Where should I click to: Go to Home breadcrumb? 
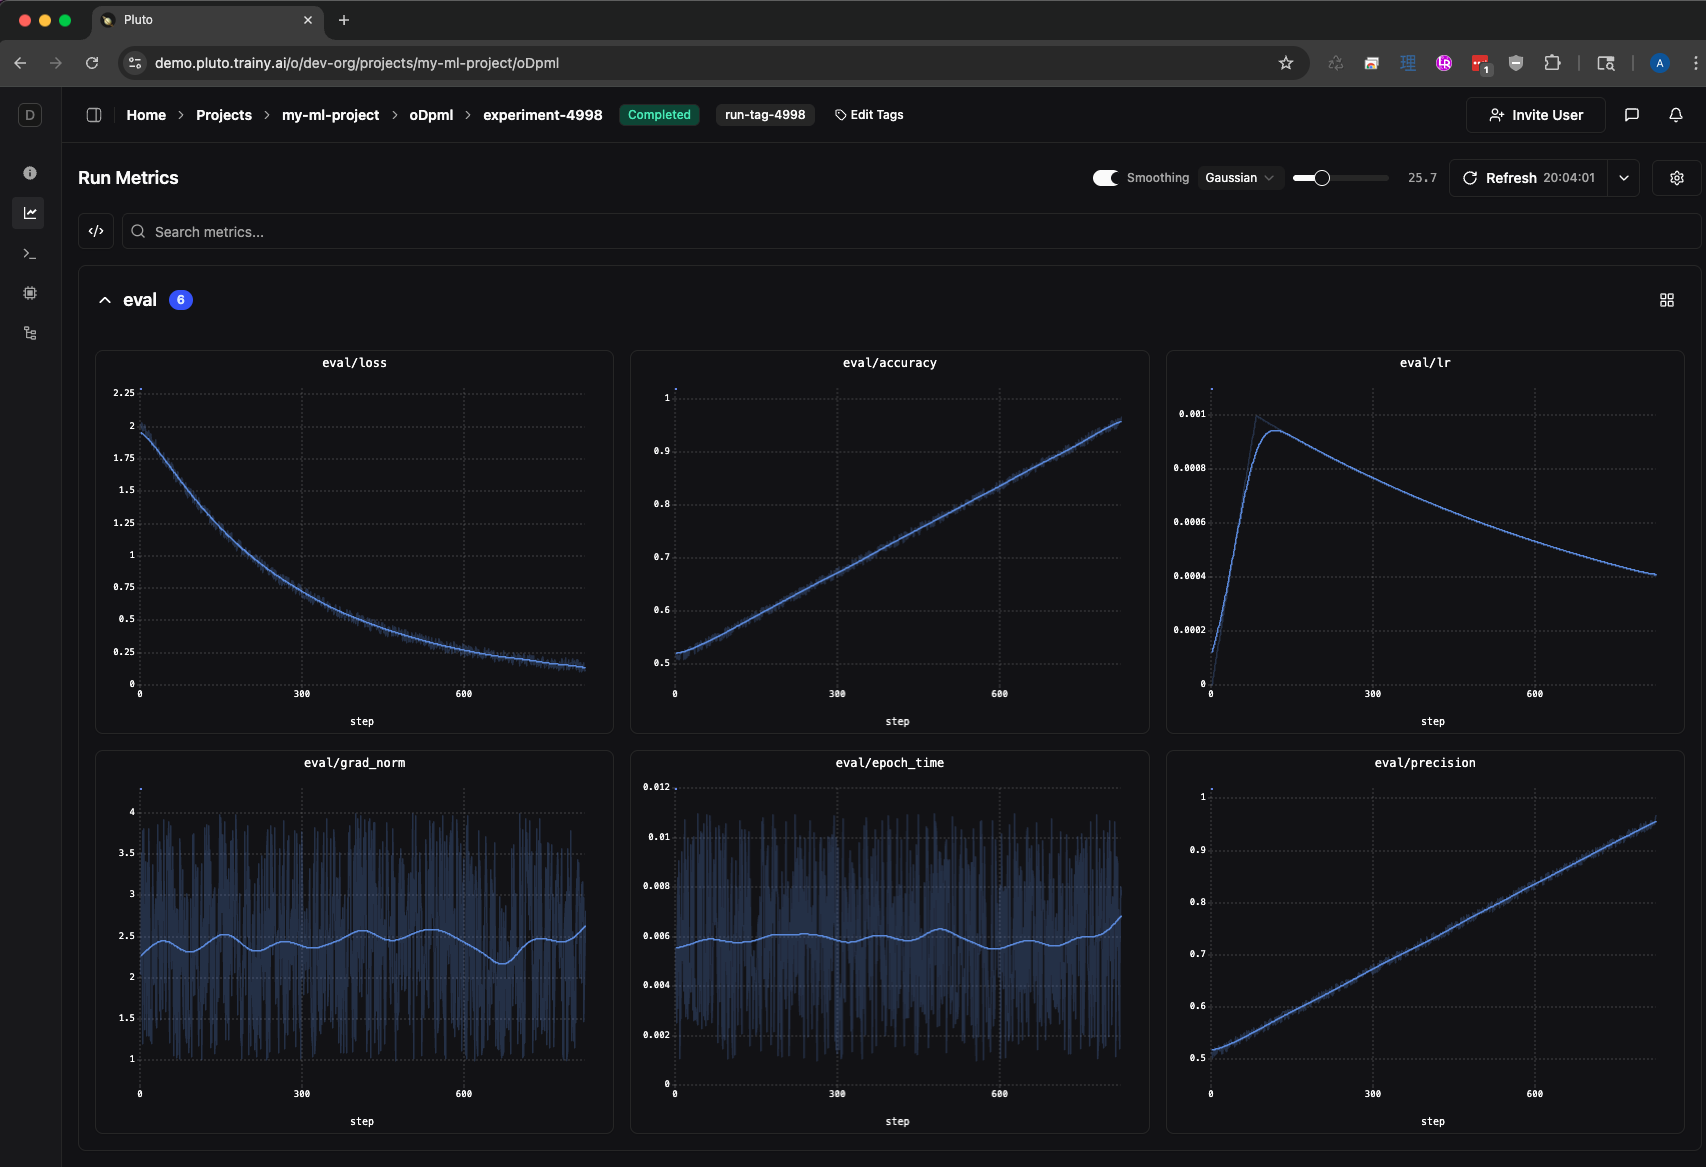pyautogui.click(x=146, y=115)
